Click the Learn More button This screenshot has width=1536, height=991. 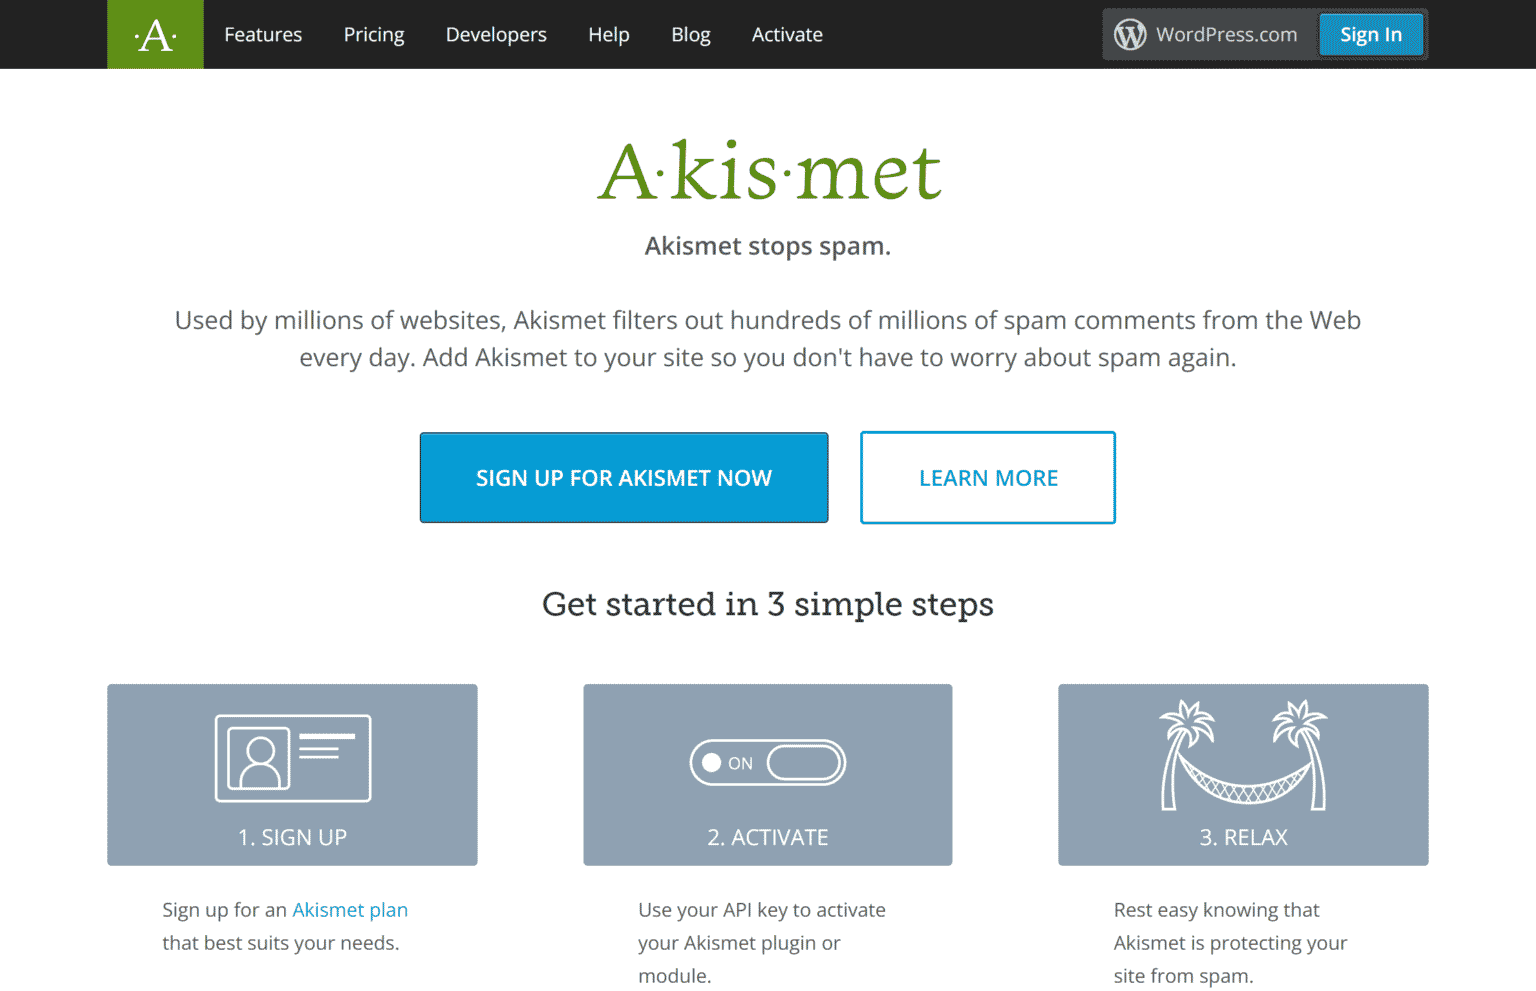click(988, 477)
